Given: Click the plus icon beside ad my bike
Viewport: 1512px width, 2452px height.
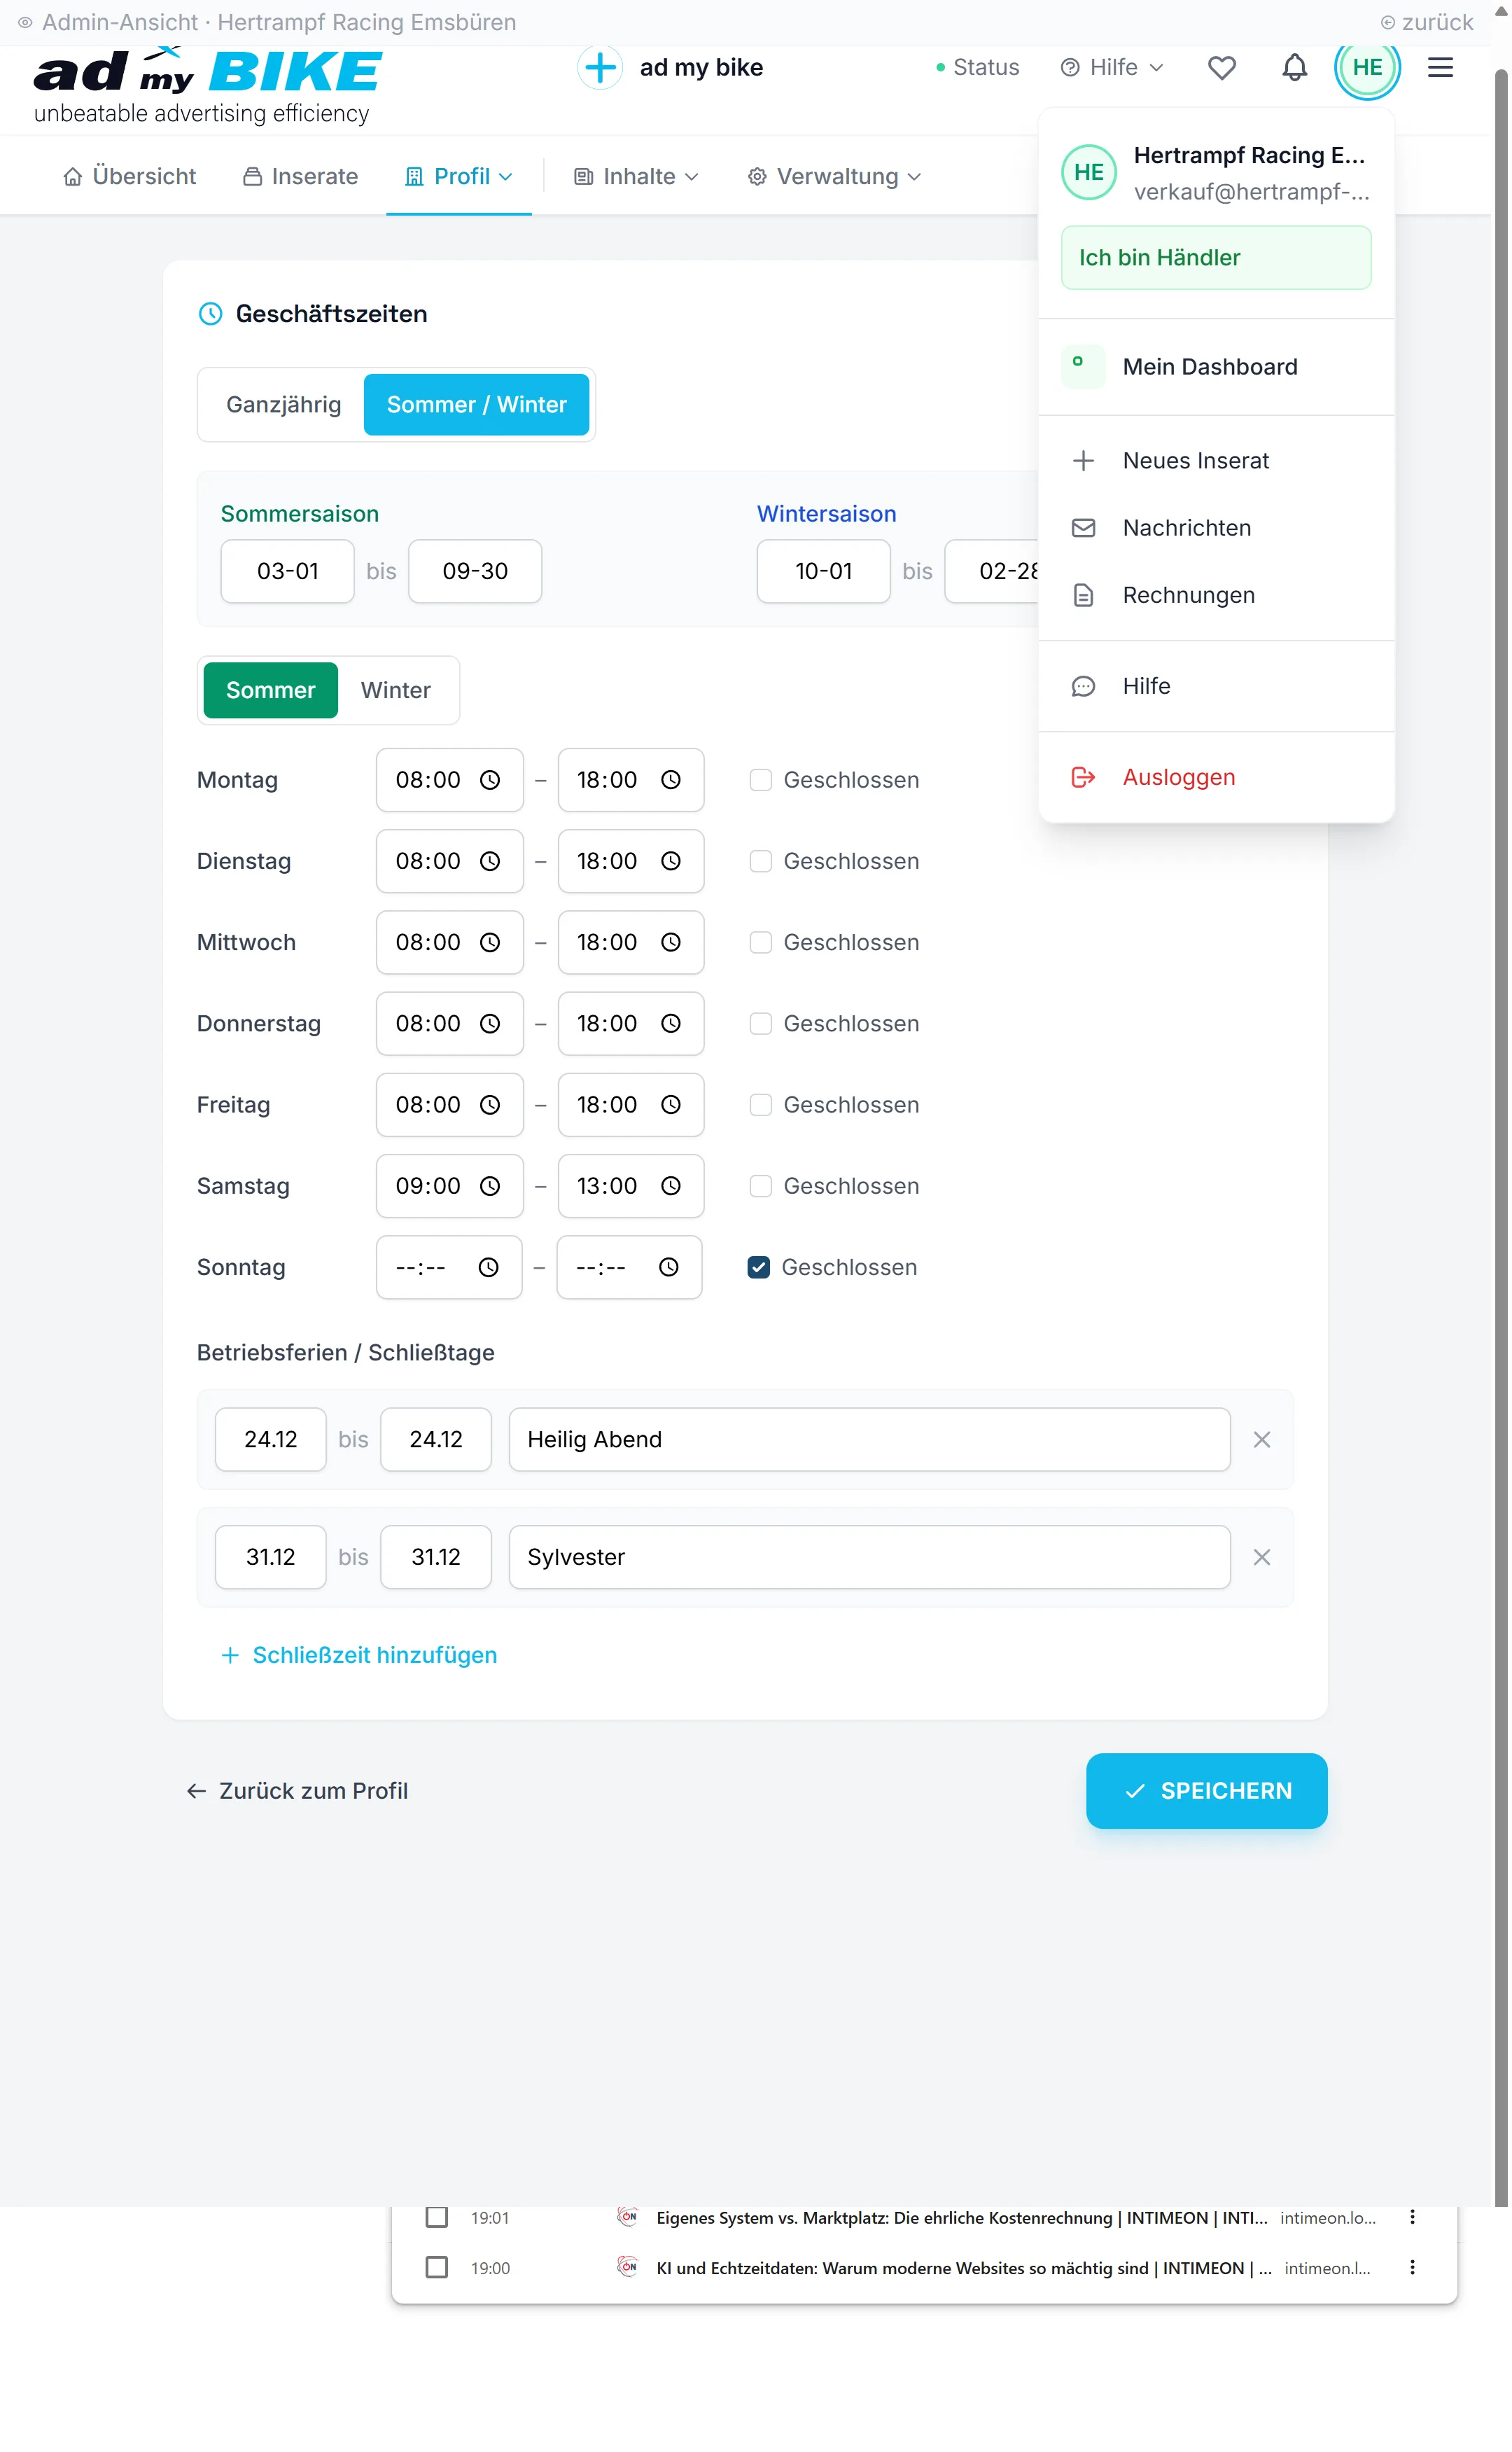Looking at the screenshot, I should [600, 67].
